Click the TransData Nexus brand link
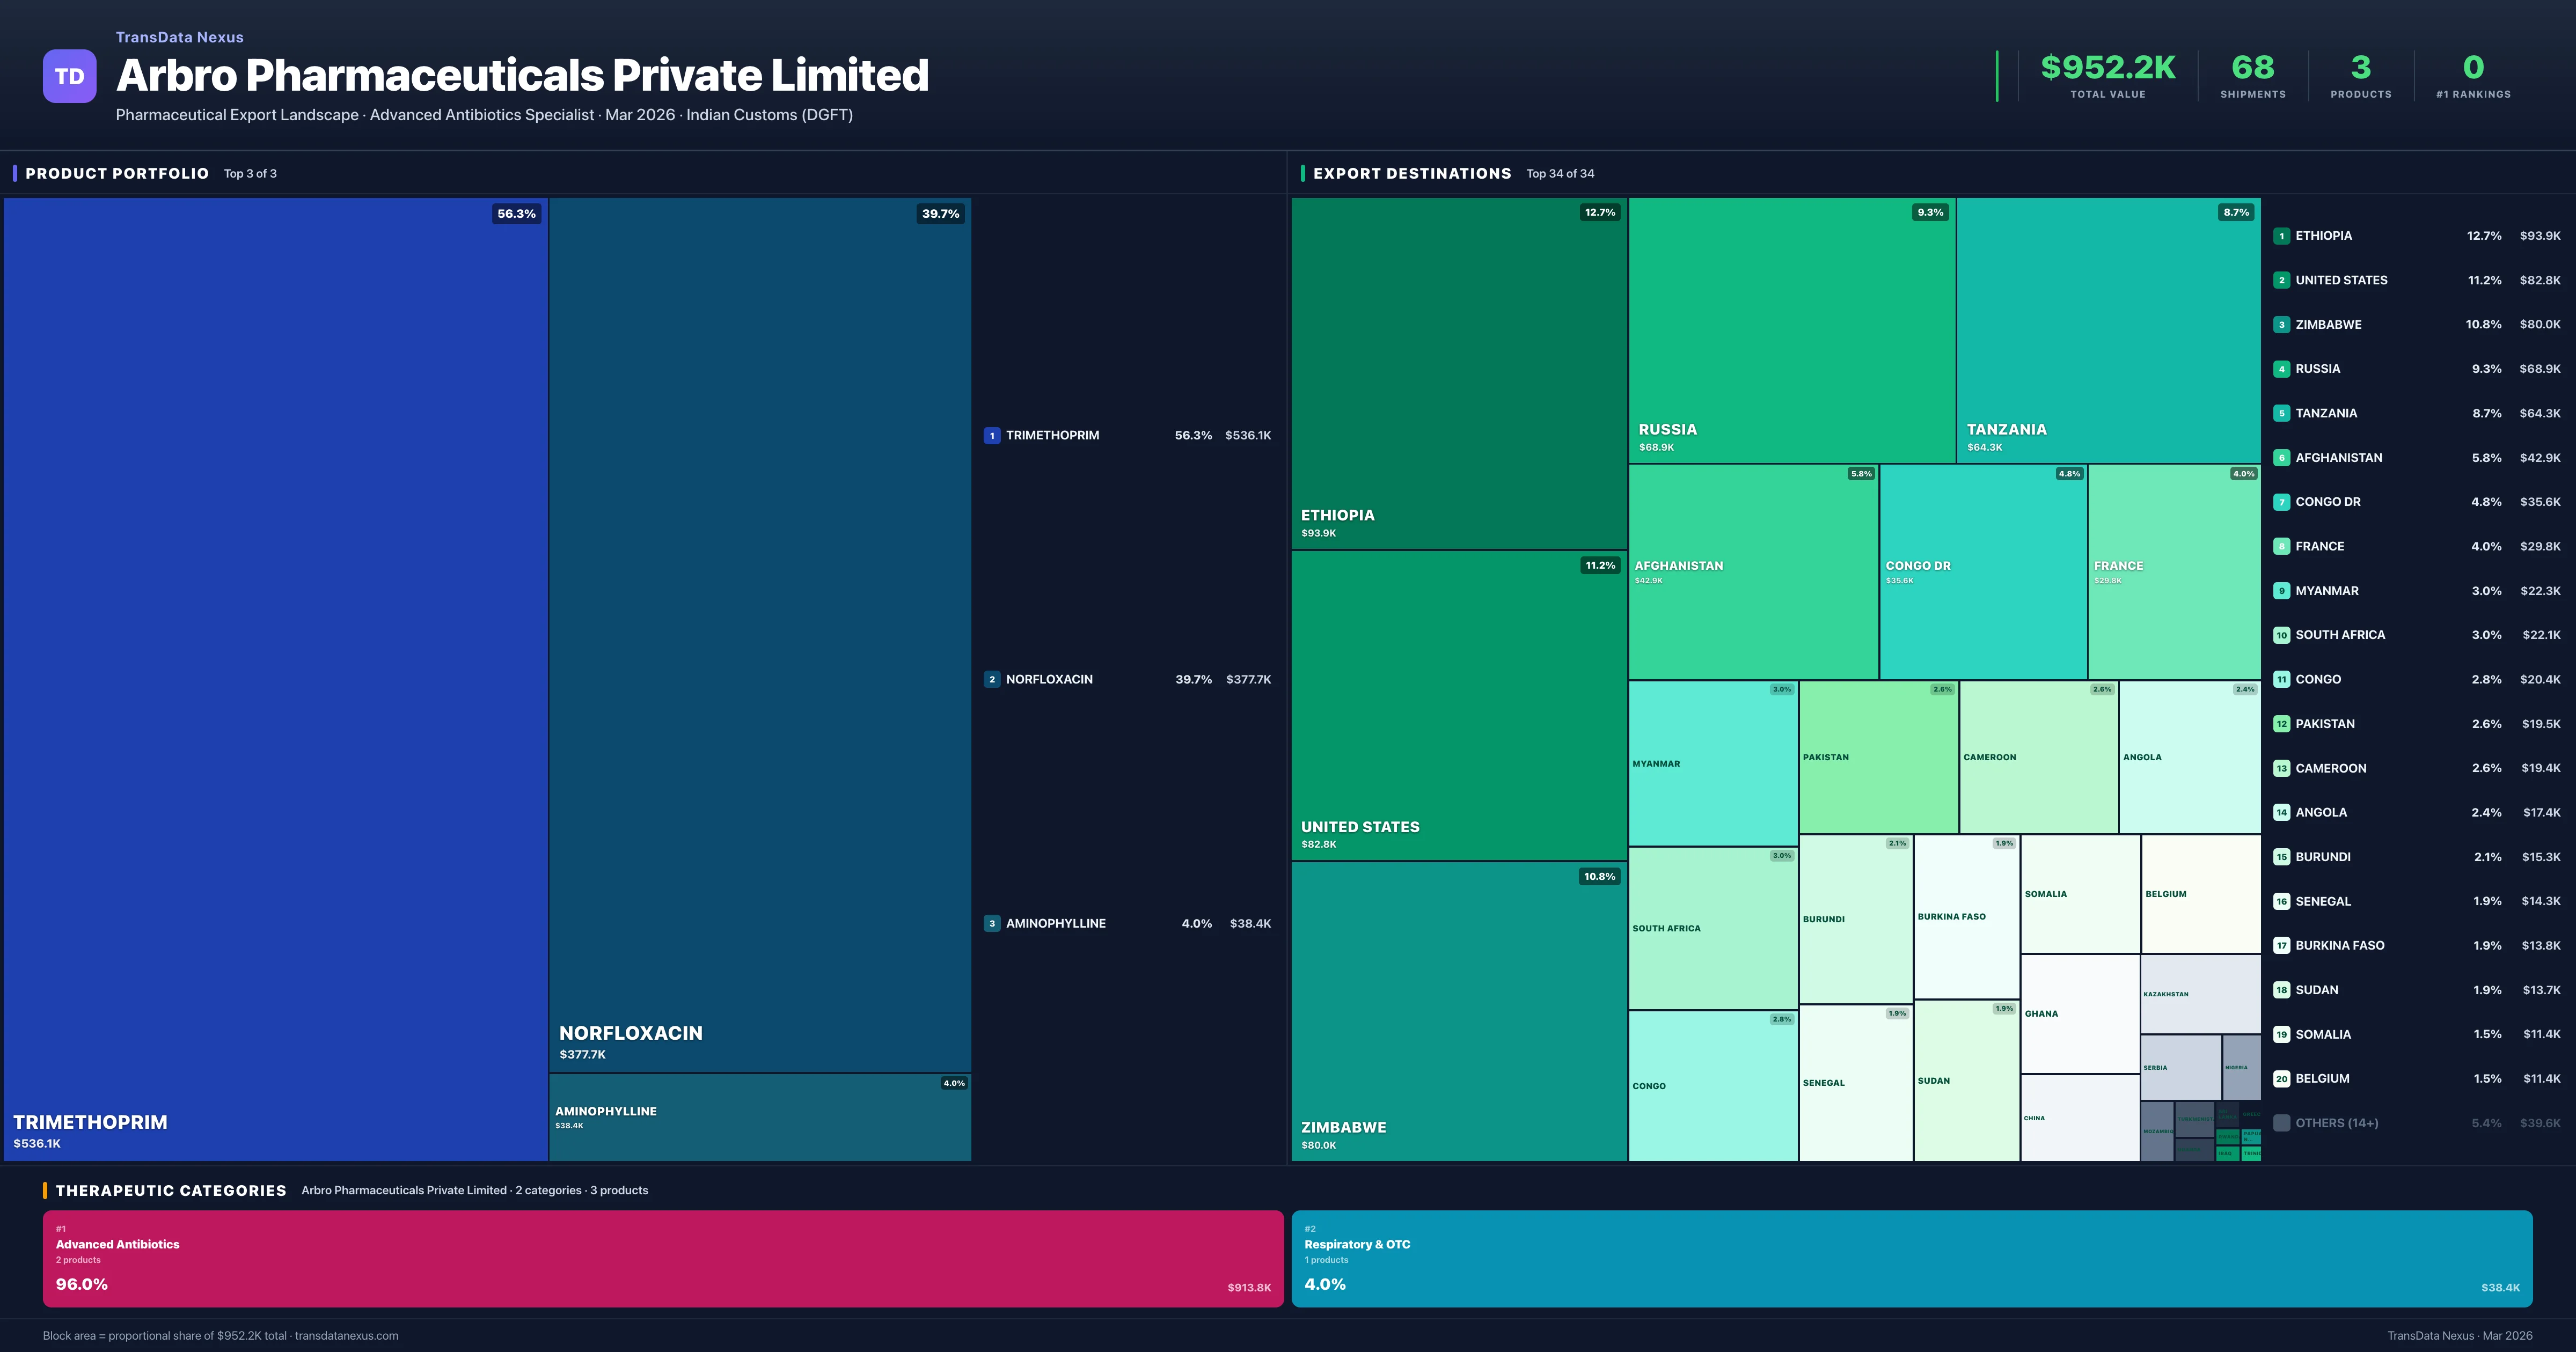Viewport: 2576px width, 1352px height. (179, 37)
